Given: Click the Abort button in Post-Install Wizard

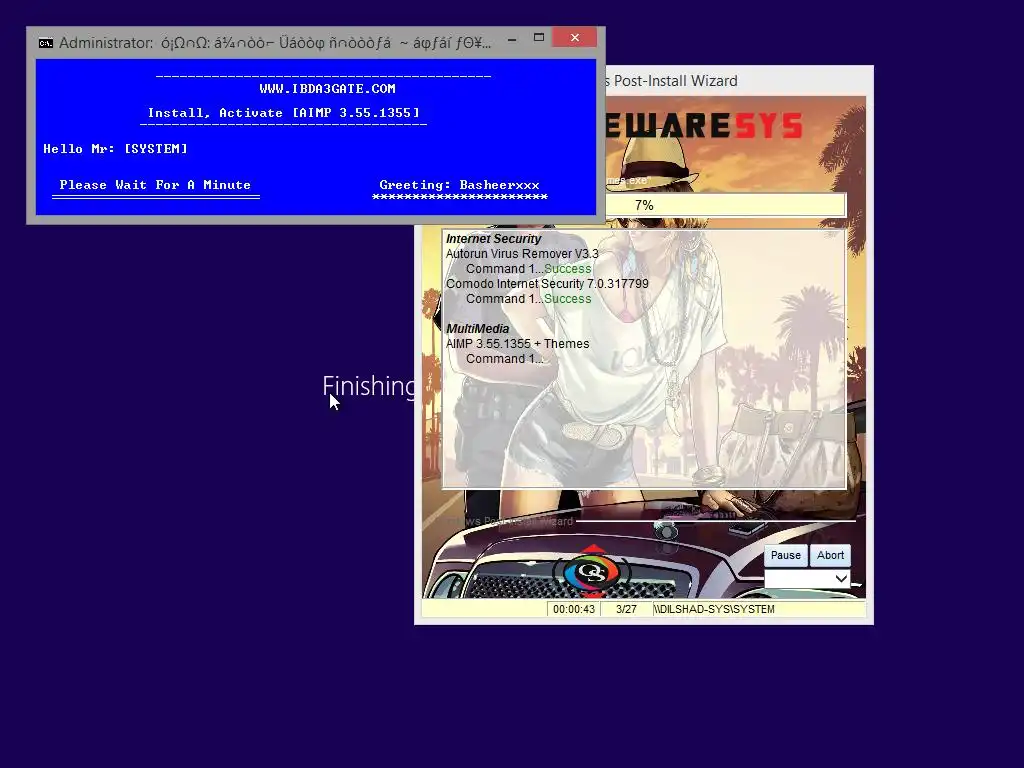Looking at the screenshot, I should click(x=830, y=555).
